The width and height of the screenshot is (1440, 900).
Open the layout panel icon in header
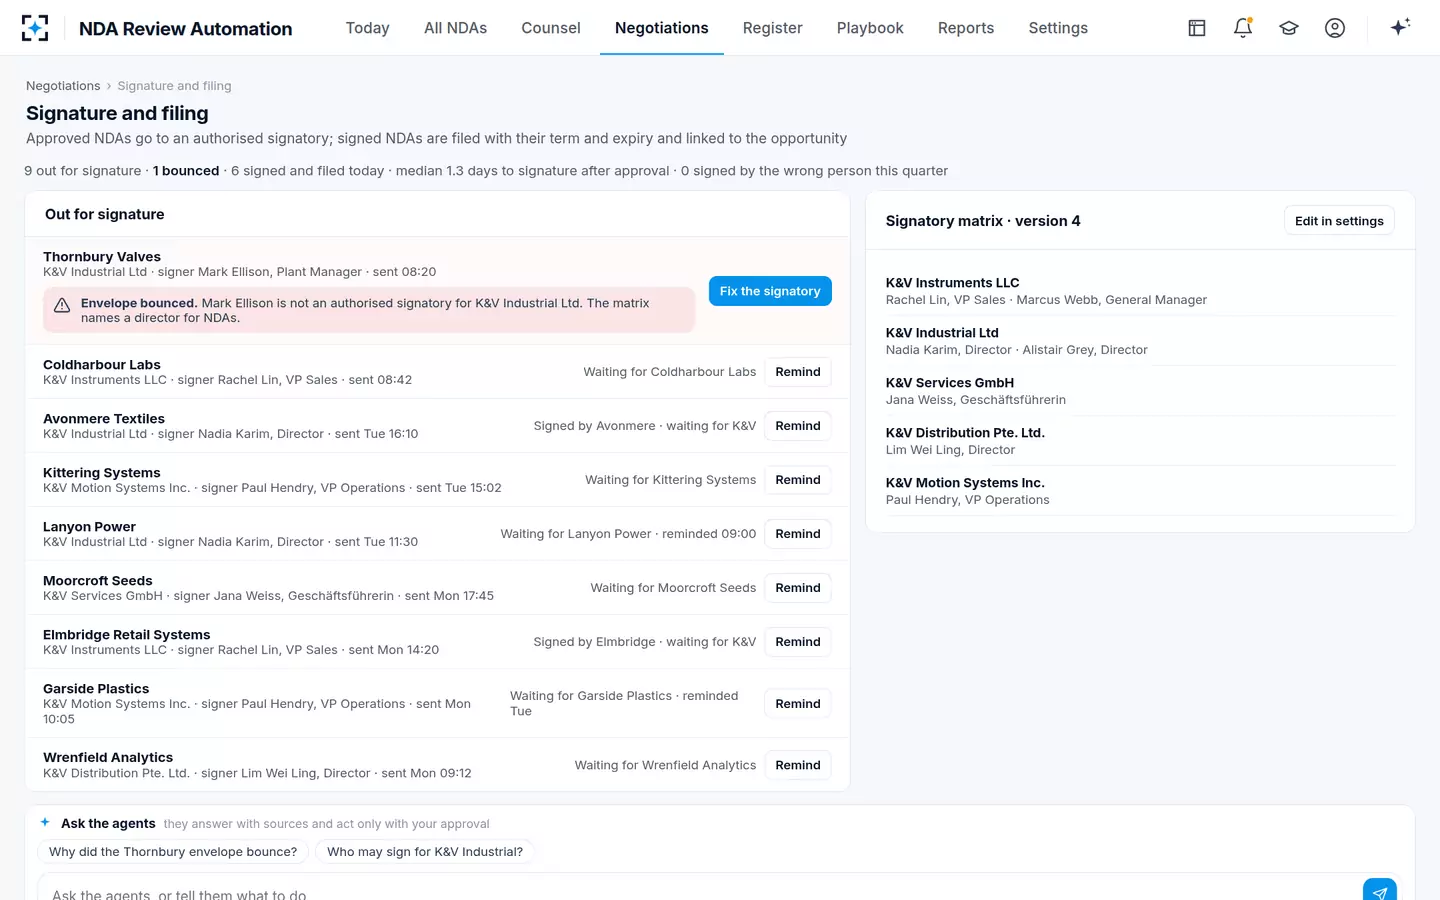(x=1197, y=28)
